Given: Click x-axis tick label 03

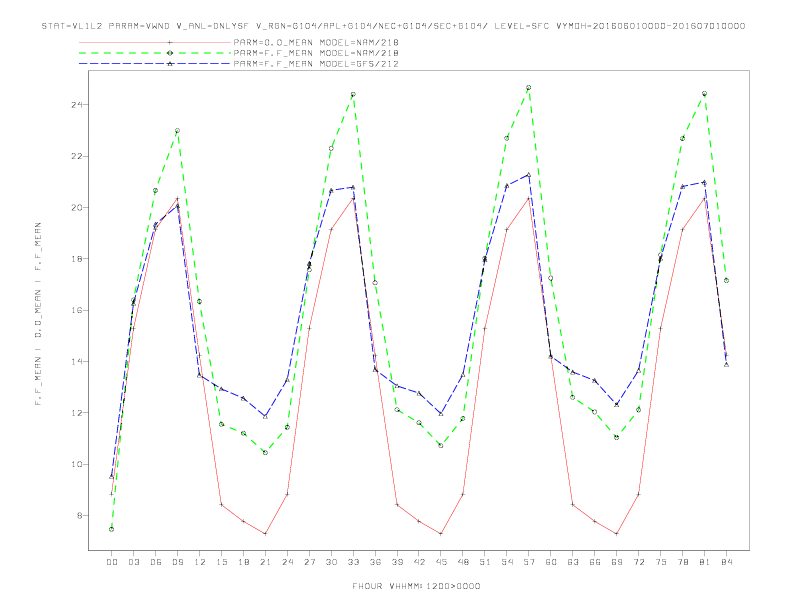Looking at the screenshot, I should pos(133,562).
